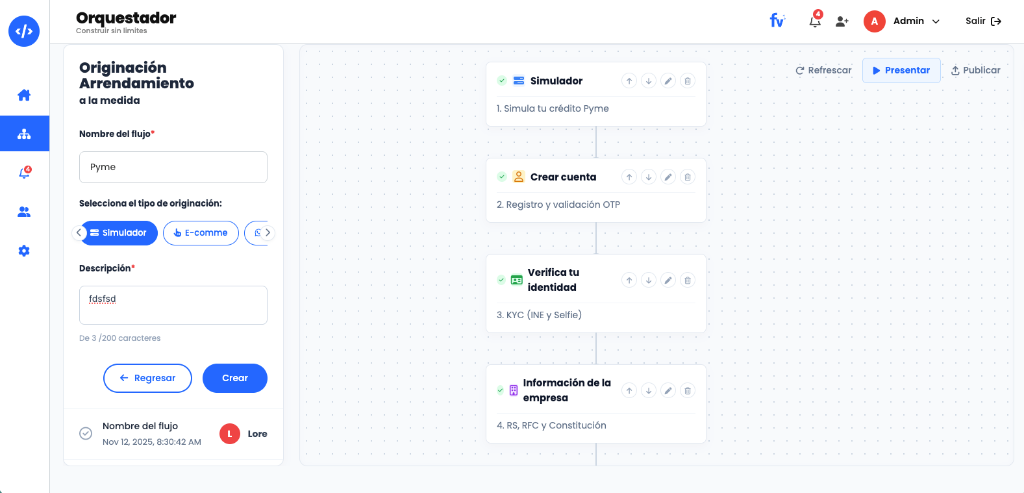Click the add user icon in header
Image resolution: width=1024 pixels, height=493 pixels.
coord(842,21)
